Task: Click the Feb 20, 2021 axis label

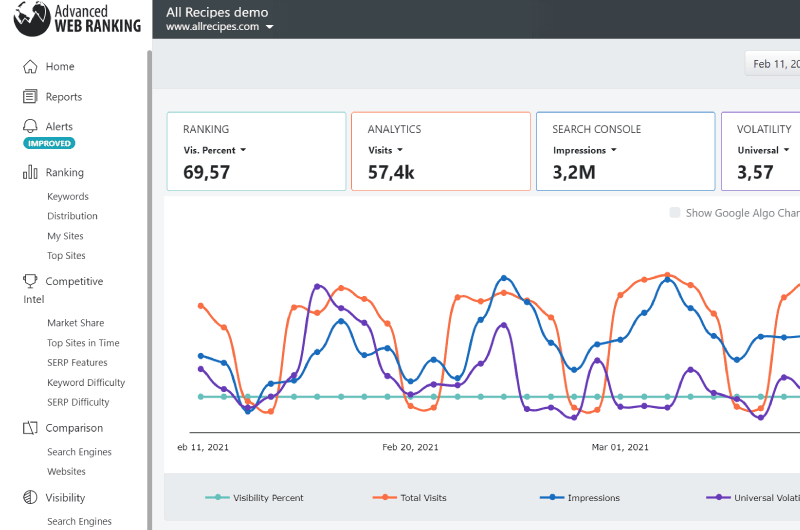Action: tap(410, 447)
